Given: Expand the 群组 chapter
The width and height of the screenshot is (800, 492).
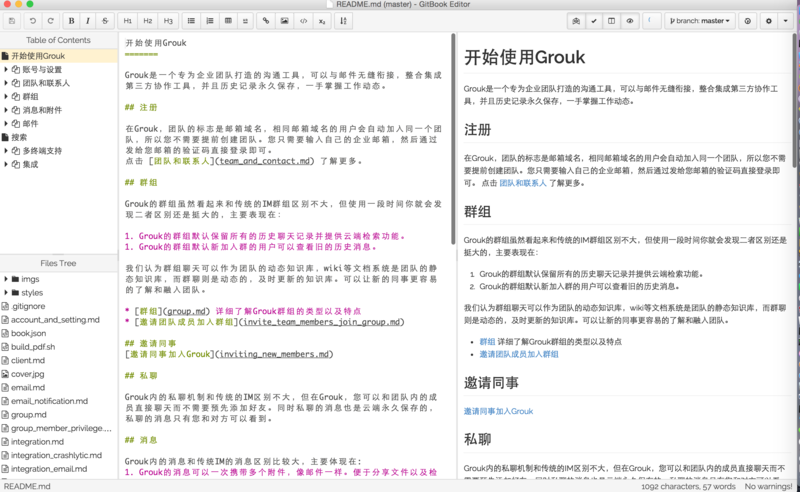Looking at the screenshot, I should coord(6,96).
